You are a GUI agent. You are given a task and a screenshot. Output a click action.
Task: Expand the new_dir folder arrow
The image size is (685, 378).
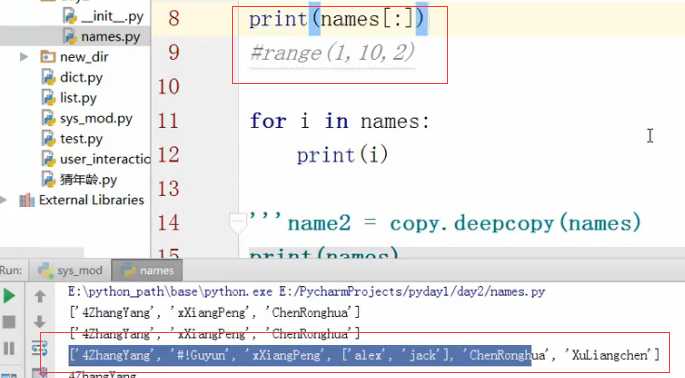[x=24, y=57]
